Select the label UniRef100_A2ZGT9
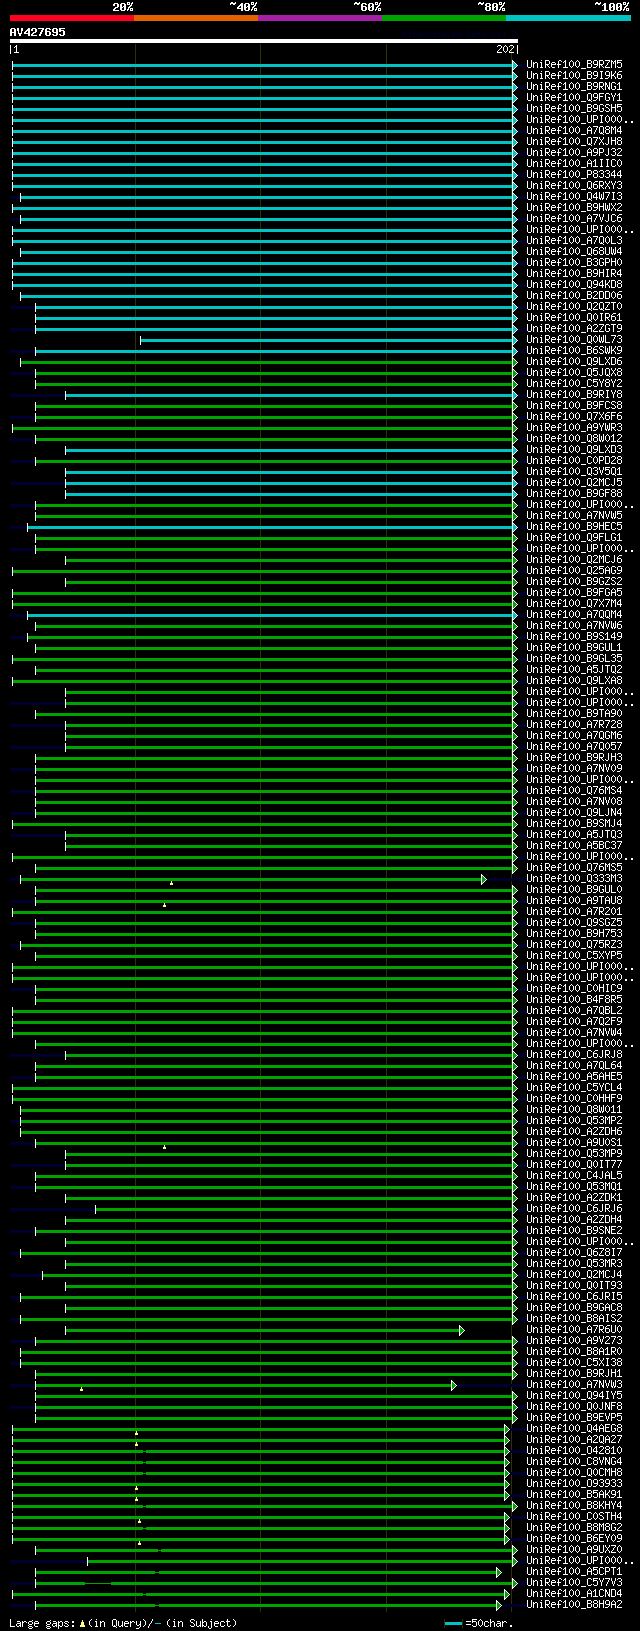This screenshot has height=1631, width=640. (x=574, y=329)
